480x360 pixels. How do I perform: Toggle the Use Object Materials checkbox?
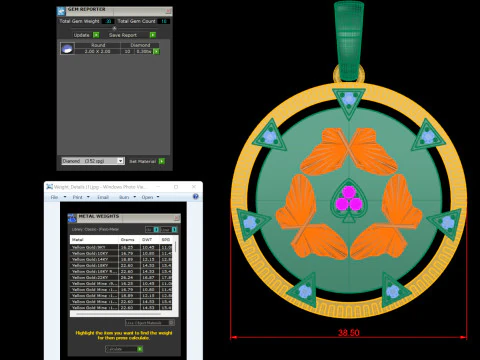point(171,323)
